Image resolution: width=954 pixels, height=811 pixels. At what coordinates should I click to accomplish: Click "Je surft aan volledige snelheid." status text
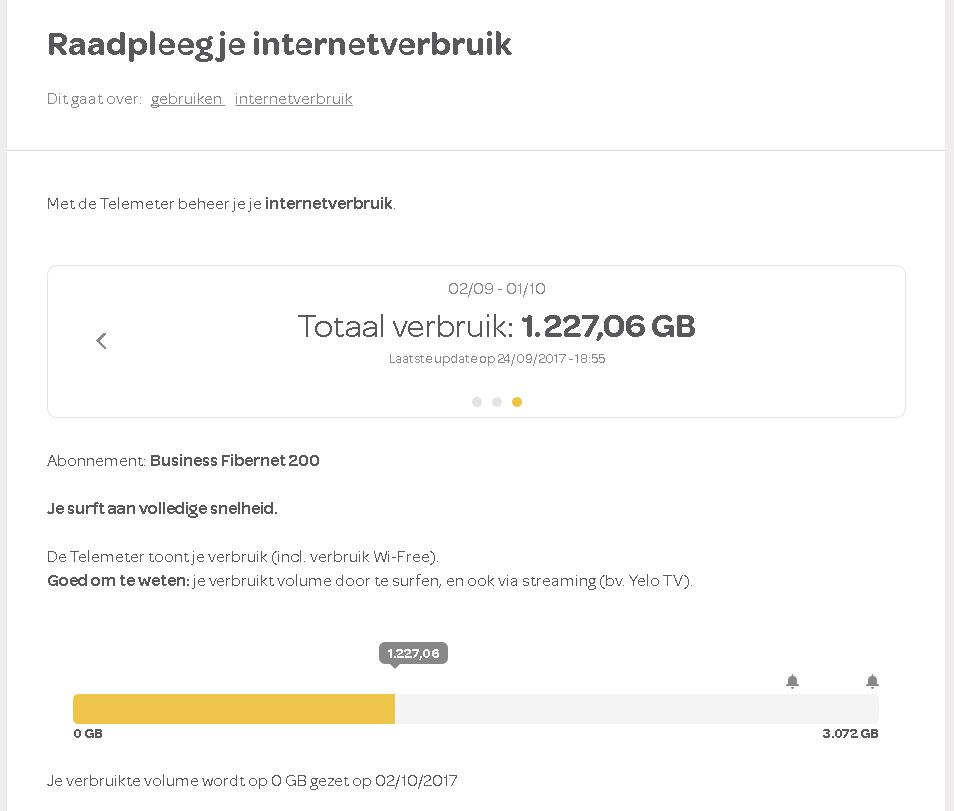coord(162,509)
